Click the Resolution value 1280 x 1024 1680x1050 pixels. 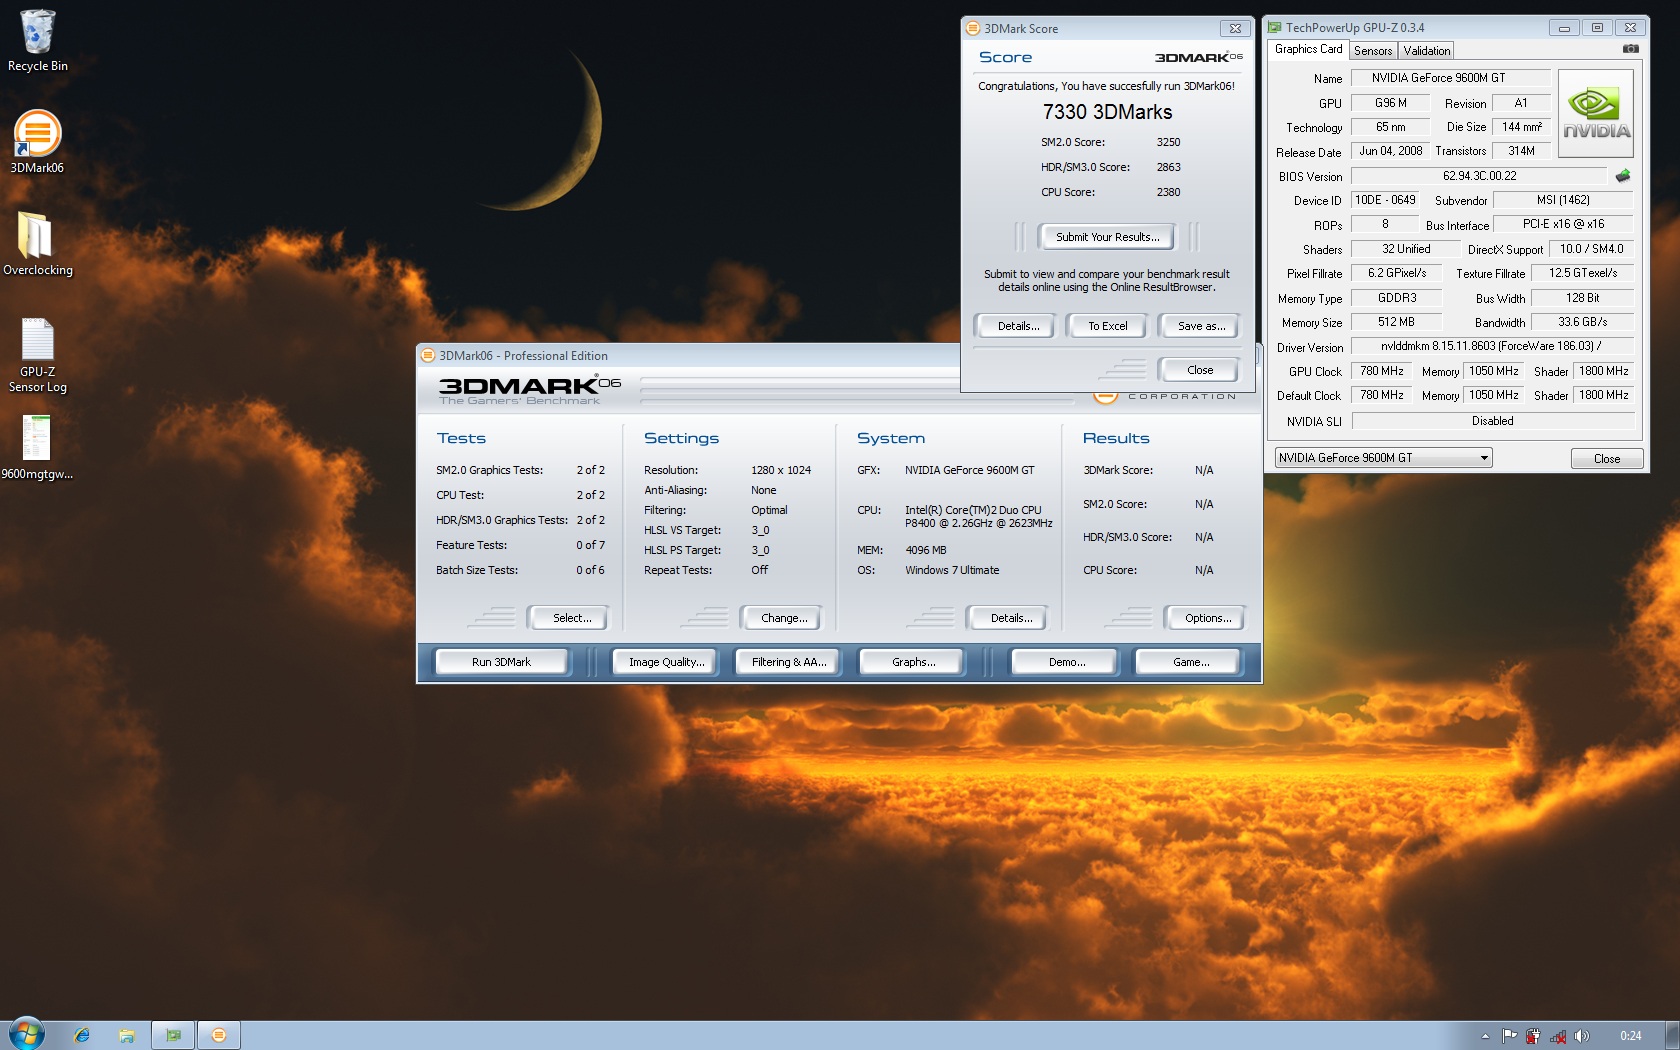[781, 470]
